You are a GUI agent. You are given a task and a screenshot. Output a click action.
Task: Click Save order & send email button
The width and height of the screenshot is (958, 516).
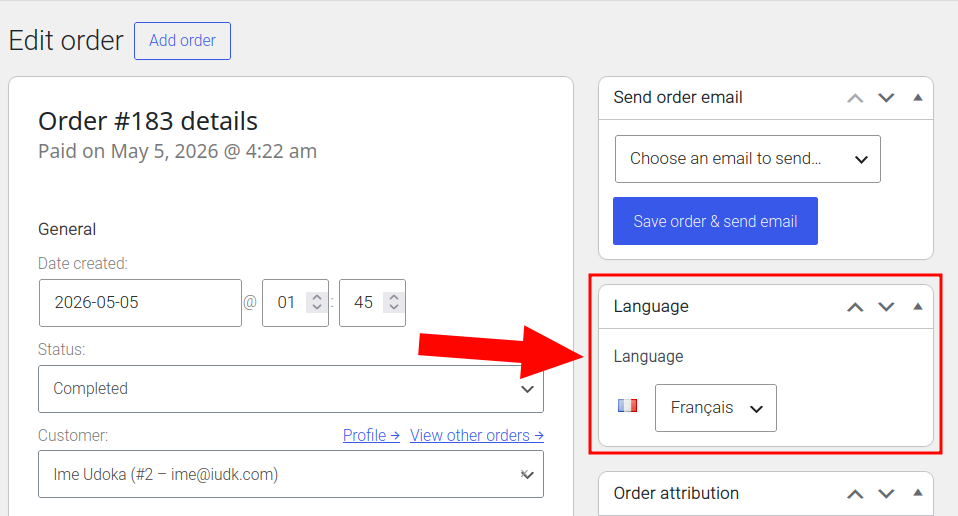point(715,221)
